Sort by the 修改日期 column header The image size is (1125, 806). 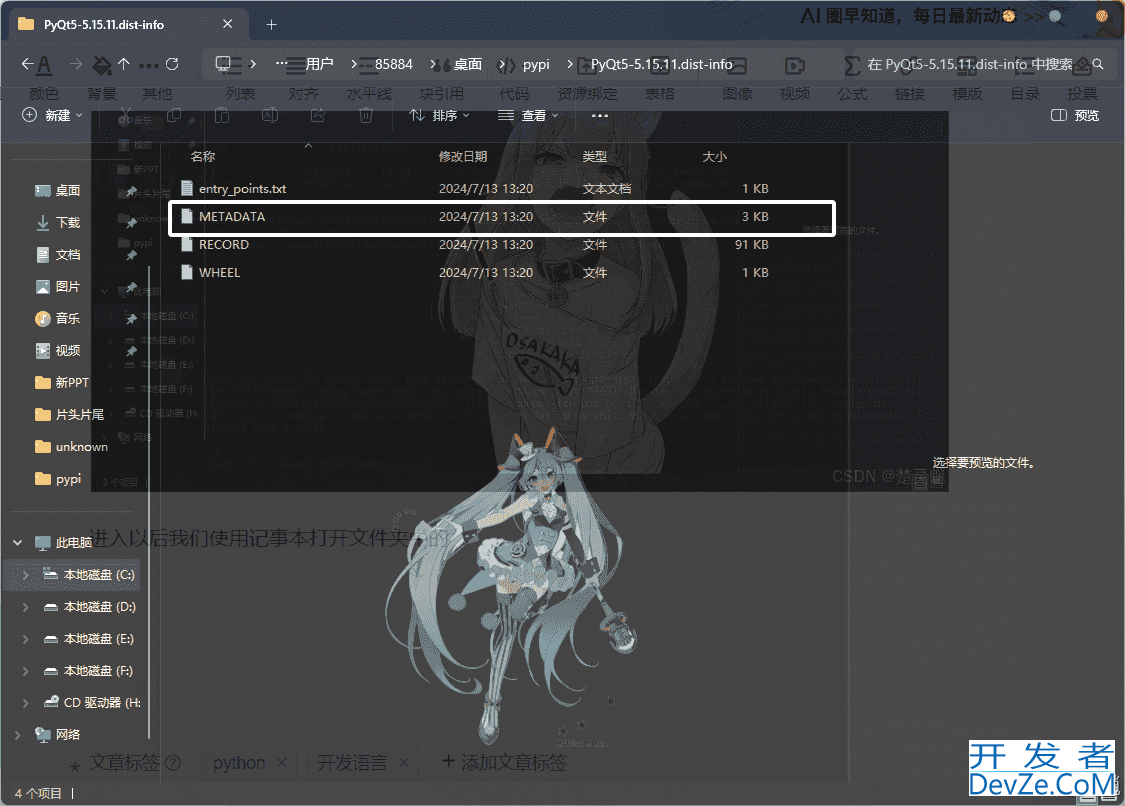click(463, 156)
